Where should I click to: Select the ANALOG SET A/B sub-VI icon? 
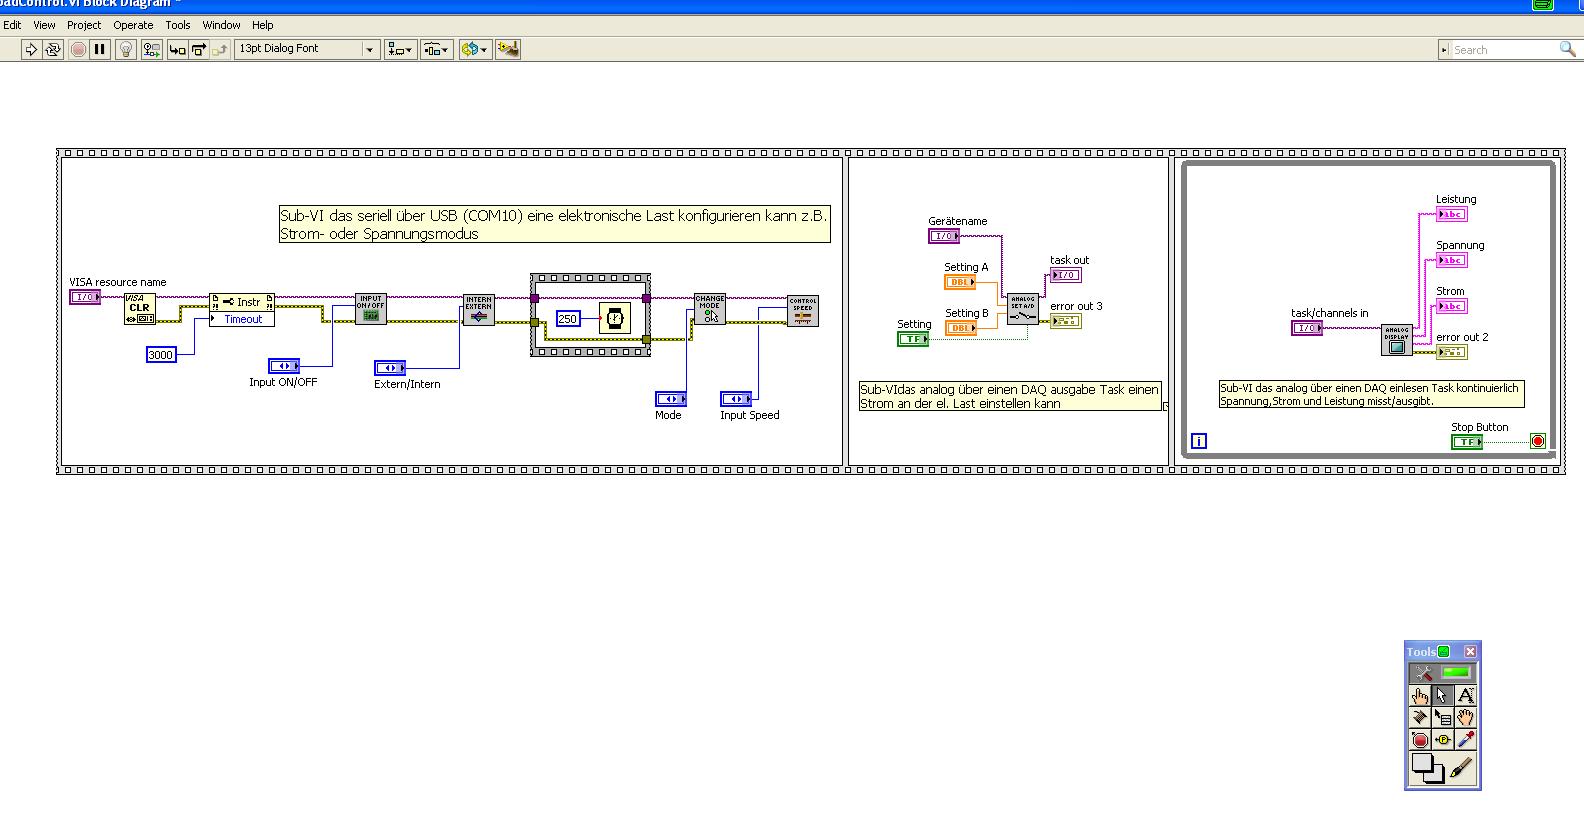(1023, 309)
